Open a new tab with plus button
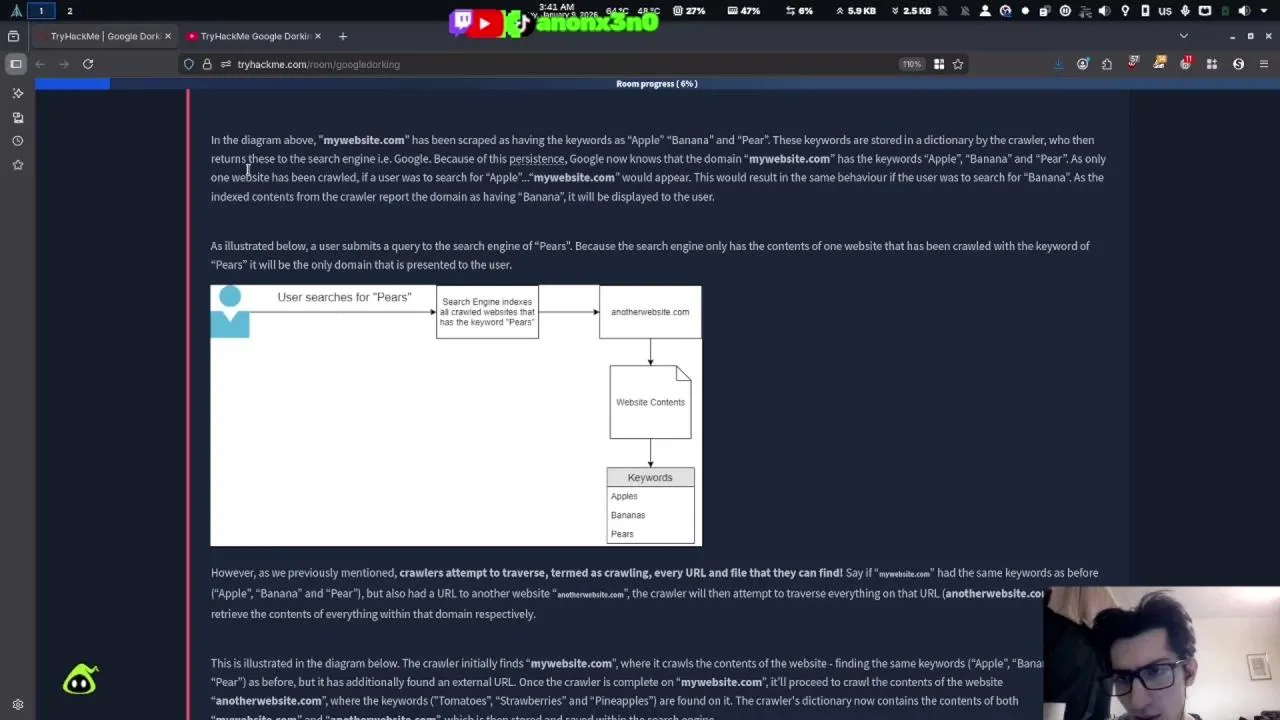Screen dimensions: 1280x720 342,36
